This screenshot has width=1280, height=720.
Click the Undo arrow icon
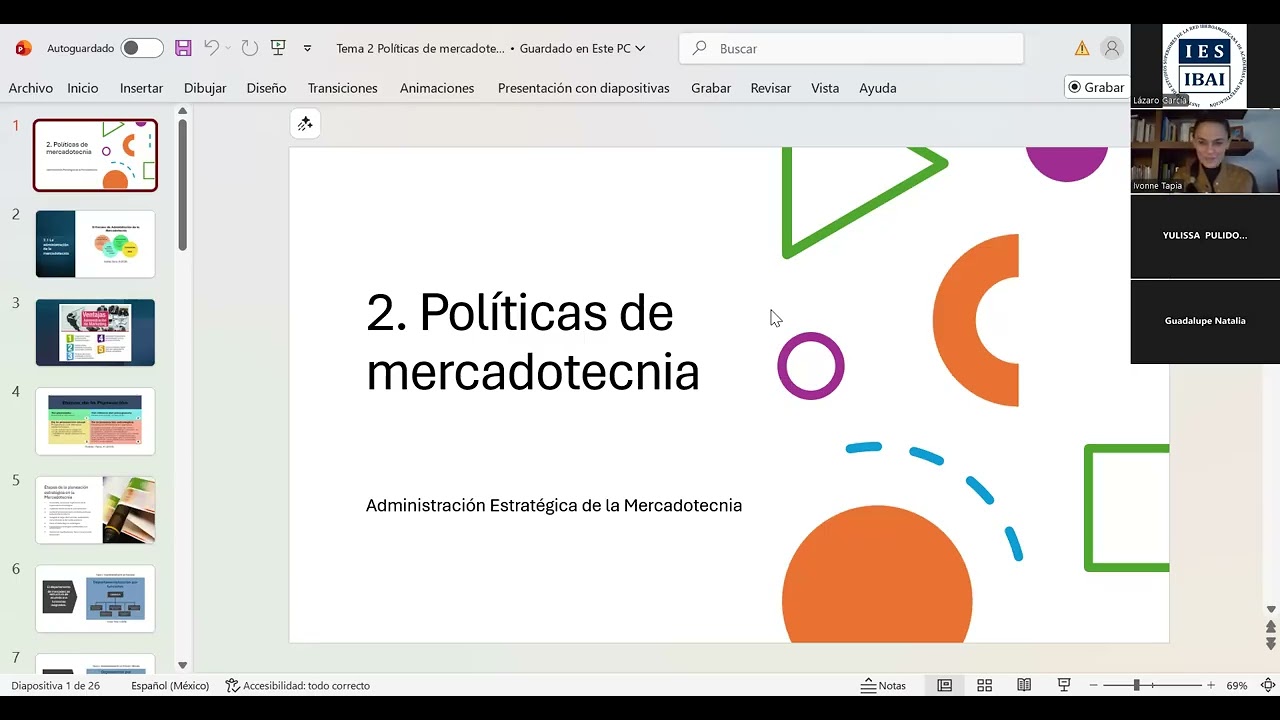coord(211,48)
